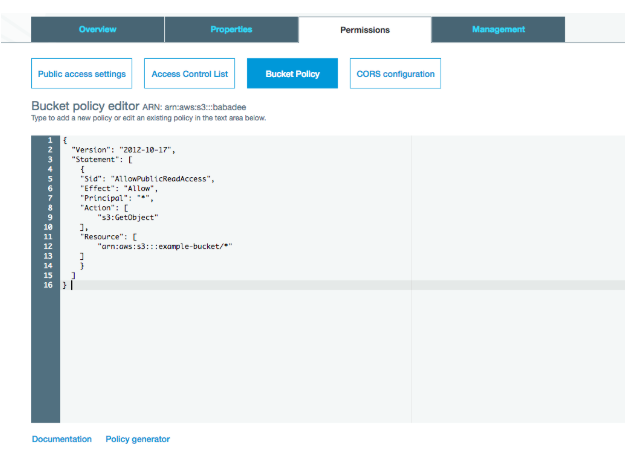Click line number 12 in the gutter

coord(48,246)
